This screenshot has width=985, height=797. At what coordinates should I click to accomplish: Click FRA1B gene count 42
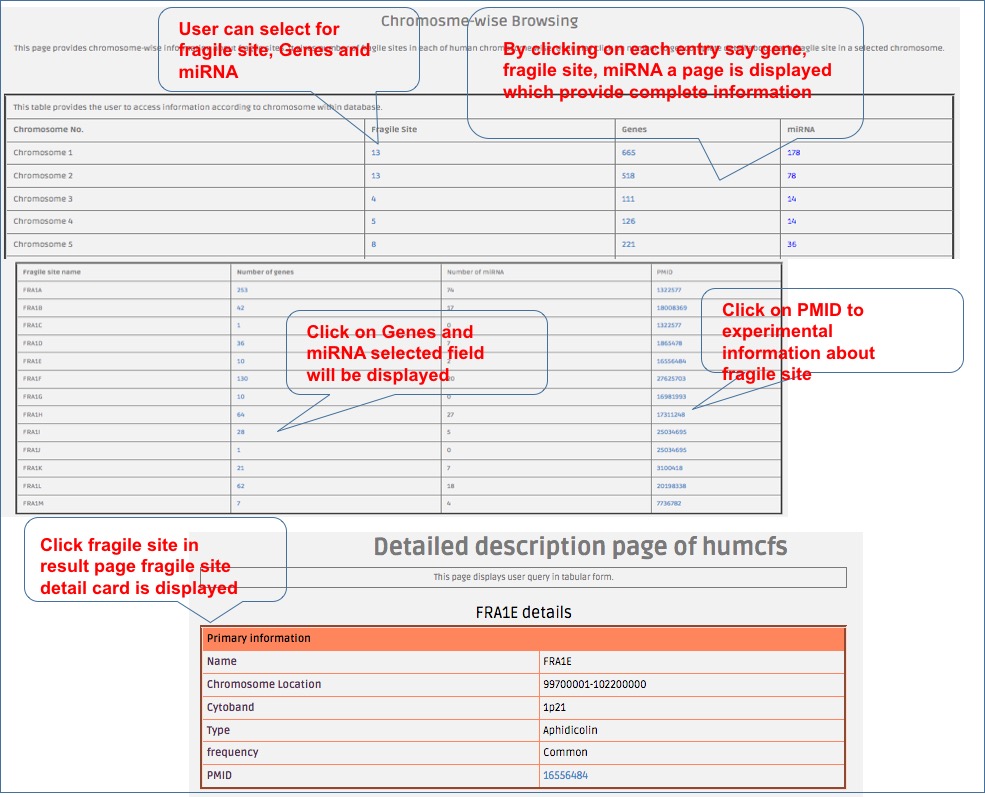point(240,308)
